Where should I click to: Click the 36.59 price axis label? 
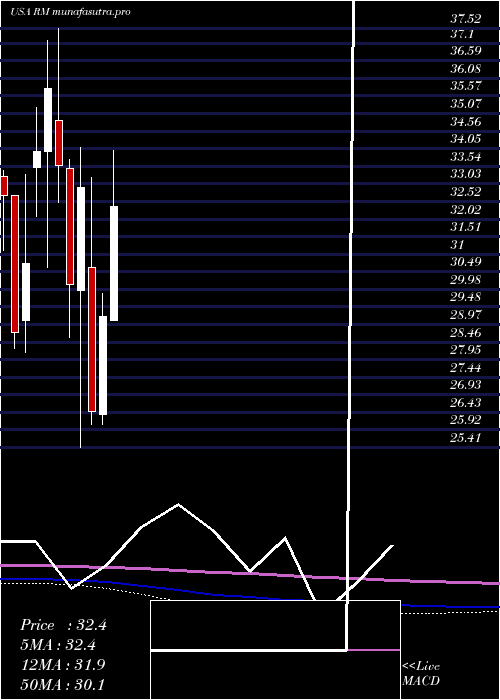pyautogui.click(x=466, y=51)
